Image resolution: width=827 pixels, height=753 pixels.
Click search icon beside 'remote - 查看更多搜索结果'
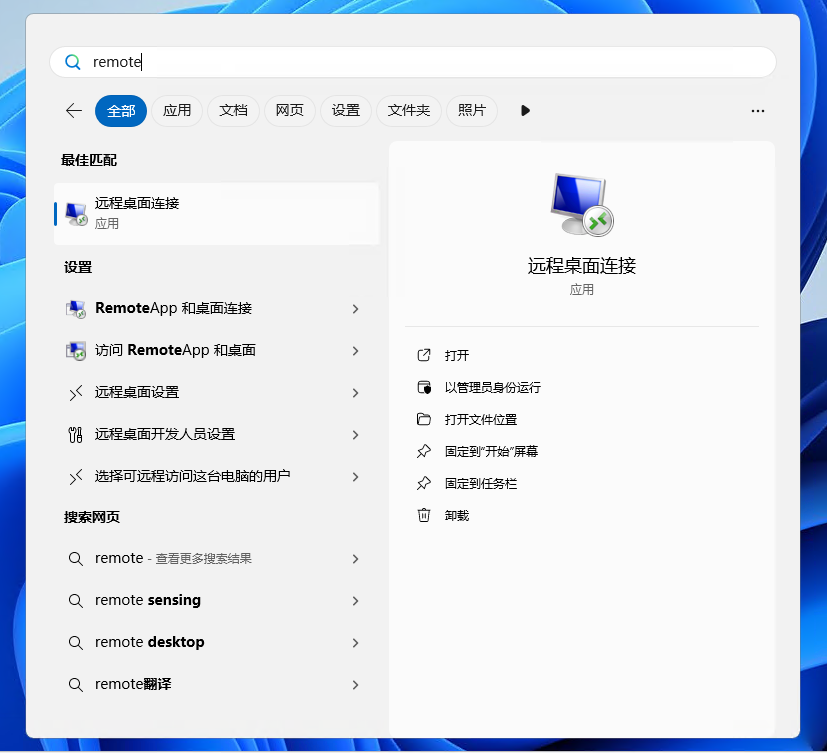coord(76,559)
